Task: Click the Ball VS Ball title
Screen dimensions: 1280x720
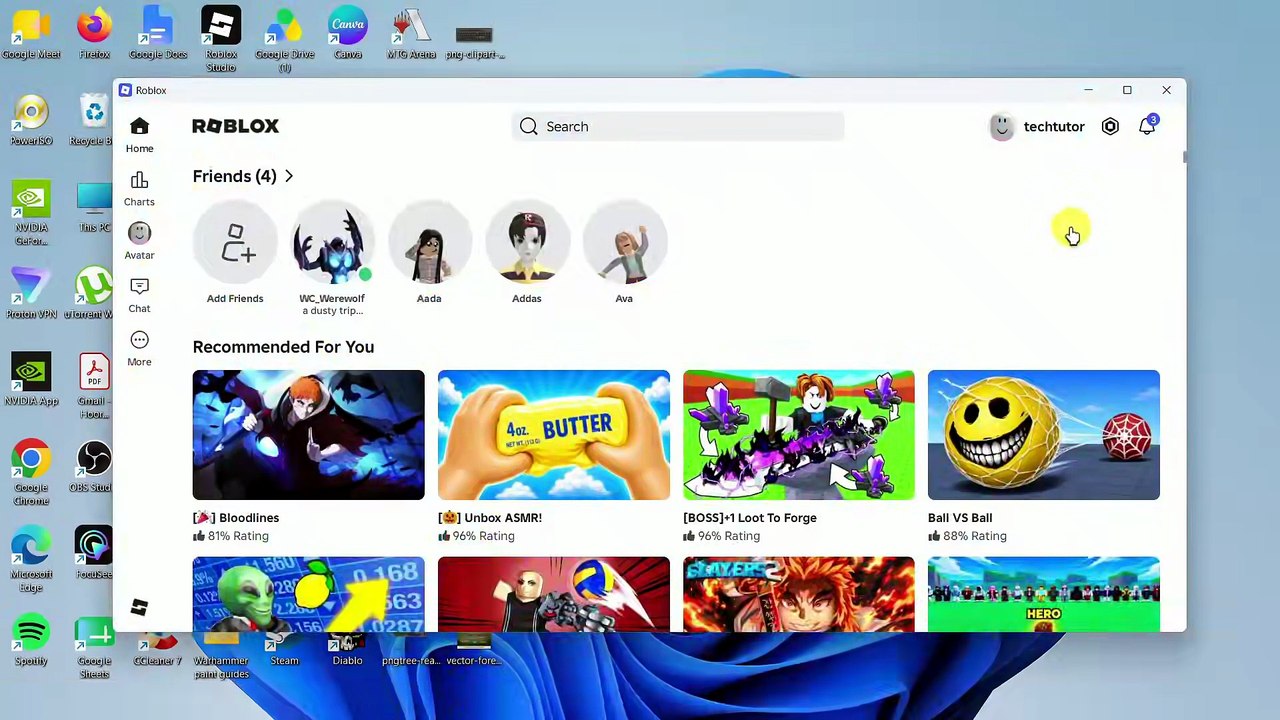Action: [960, 518]
